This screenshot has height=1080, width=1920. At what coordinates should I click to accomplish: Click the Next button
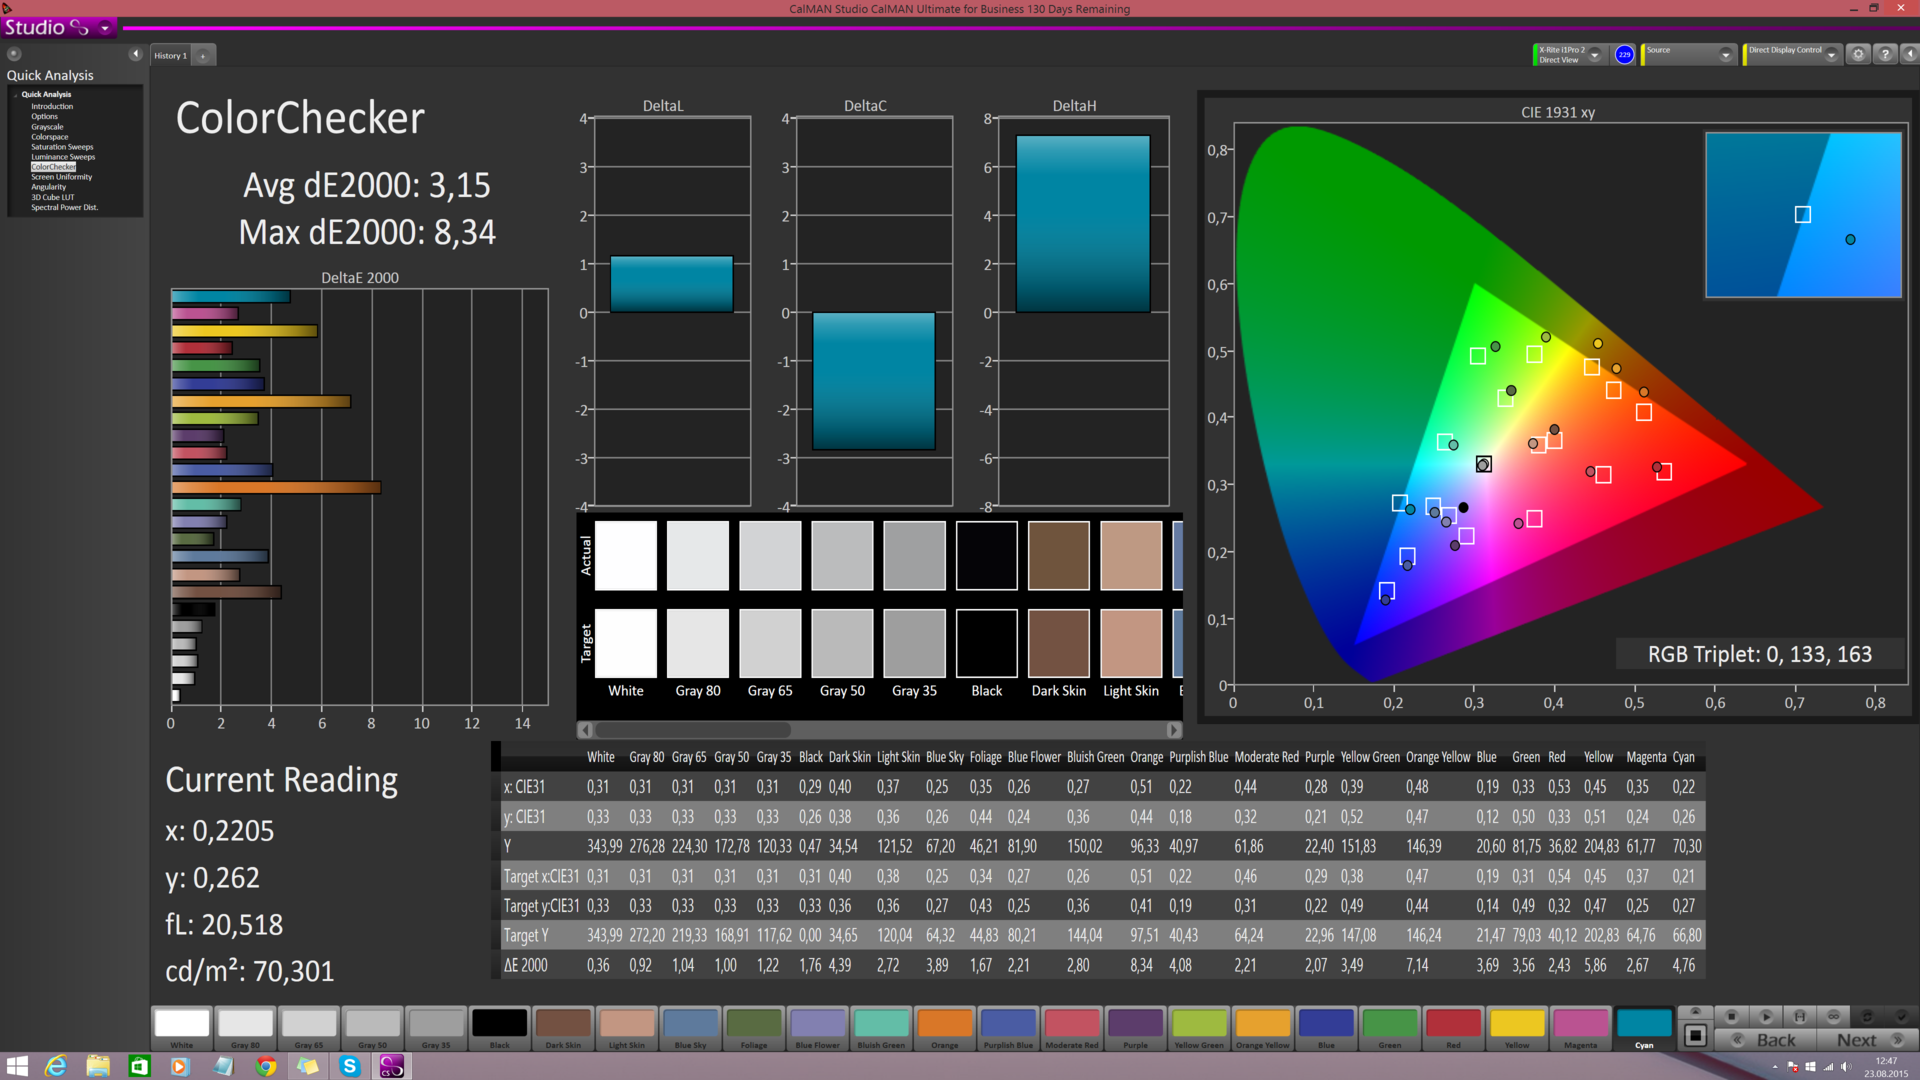pyautogui.click(x=1857, y=1040)
